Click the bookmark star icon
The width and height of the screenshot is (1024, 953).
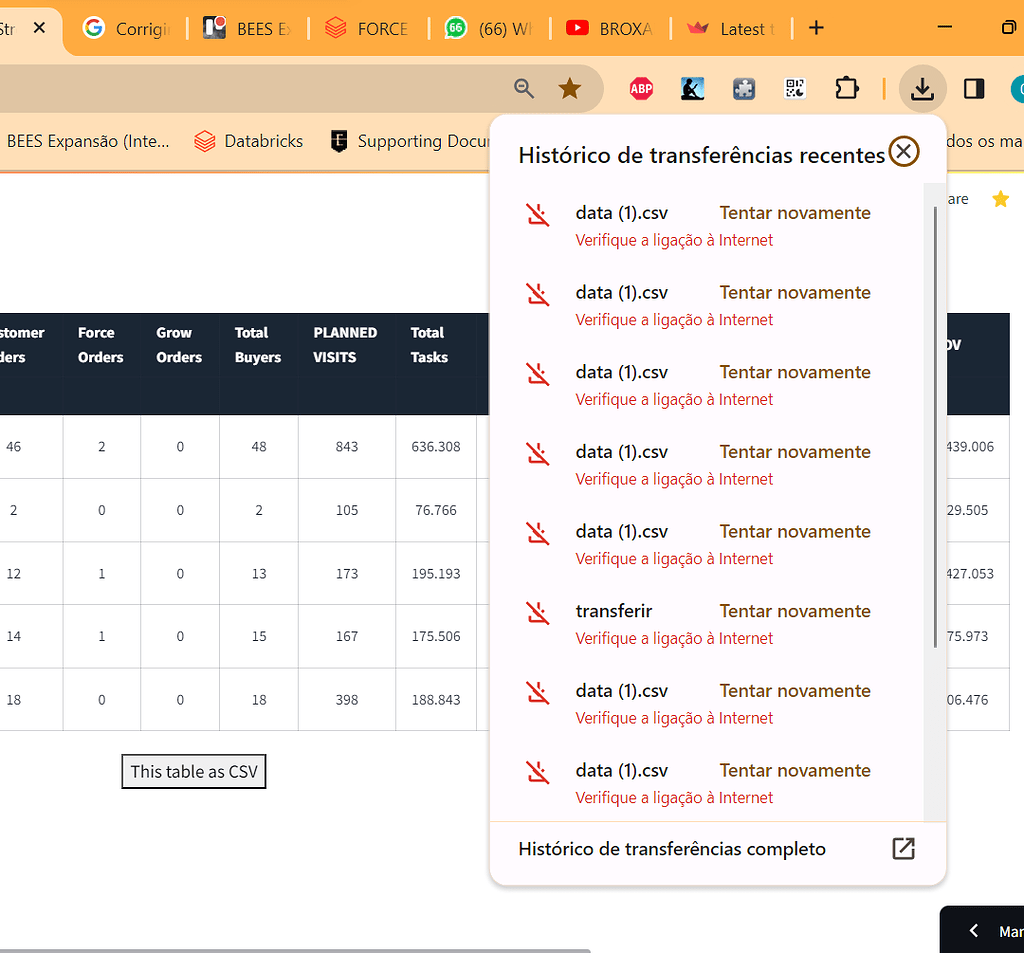pos(570,89)
